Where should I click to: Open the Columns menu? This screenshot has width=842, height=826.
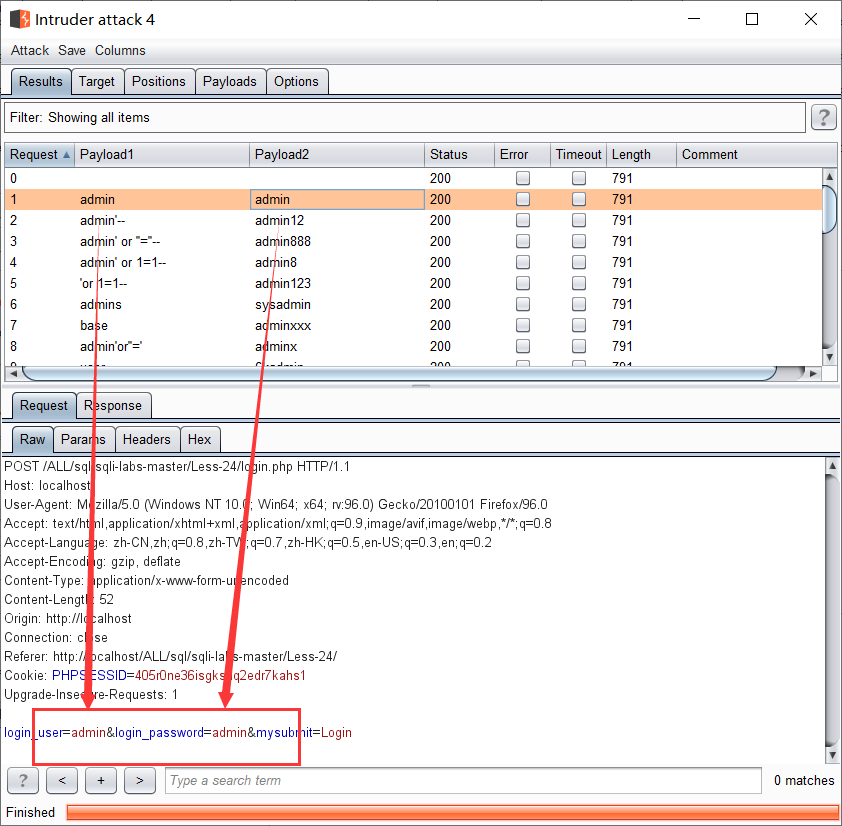click(120, 50)
